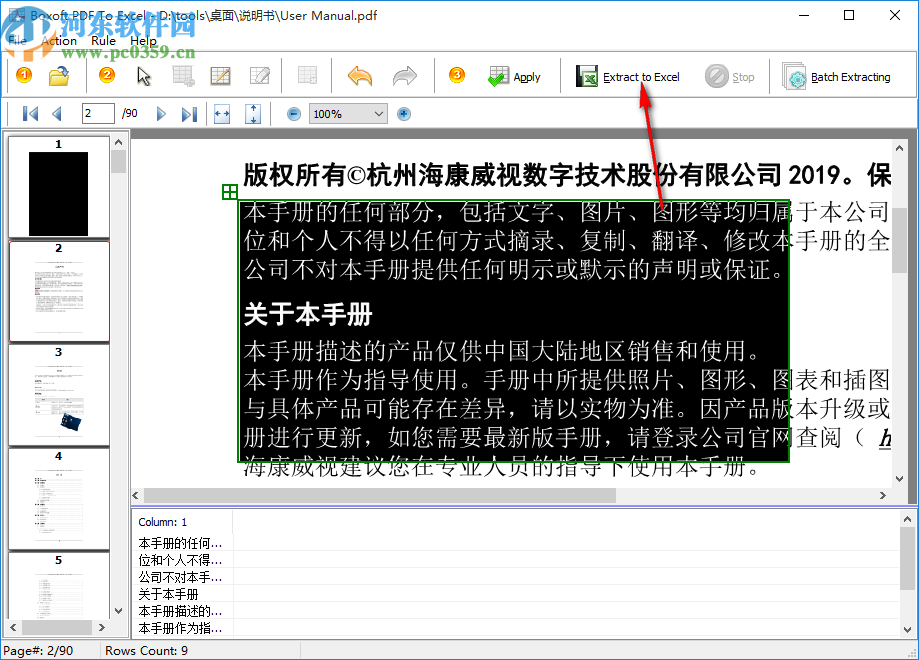The width and height of the screenshot is (919, 660).
Task: Open the edit table tool
Action: (221, 75)
